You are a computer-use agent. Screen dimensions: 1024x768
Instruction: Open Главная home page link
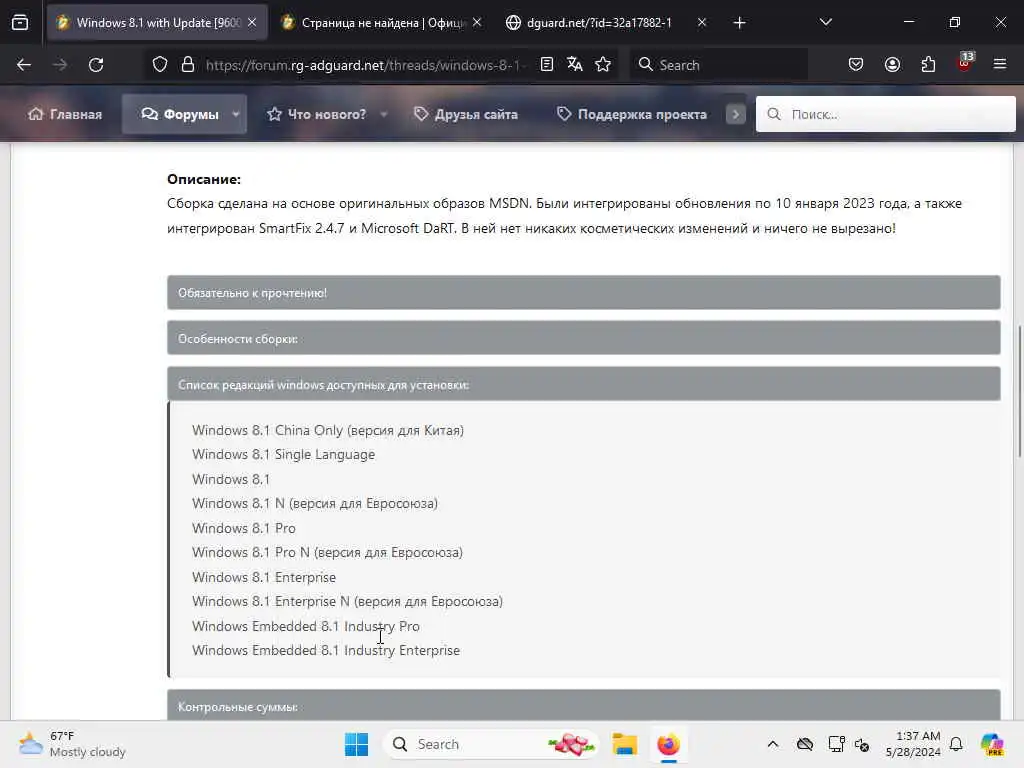[x=65, y=114]
